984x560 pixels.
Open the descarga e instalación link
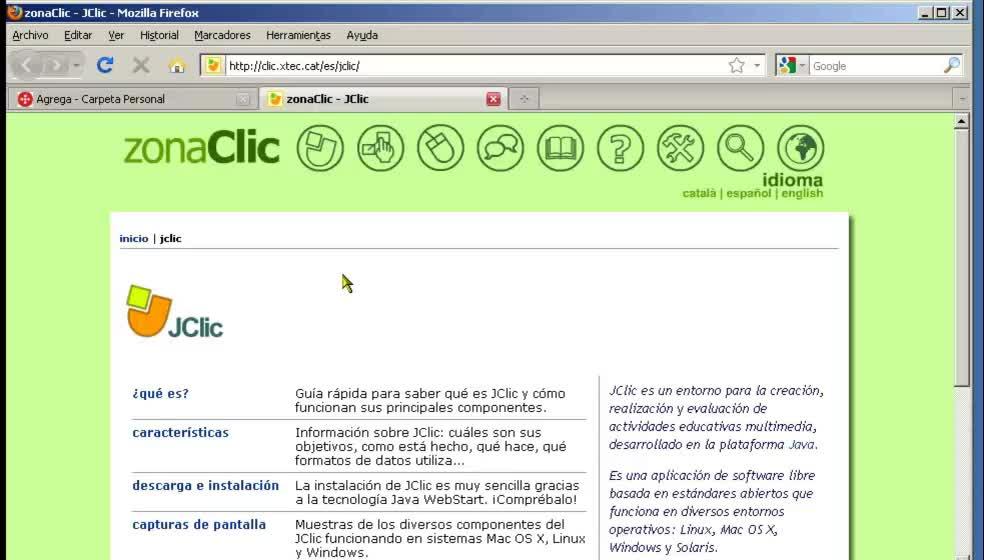click(205, 485)
